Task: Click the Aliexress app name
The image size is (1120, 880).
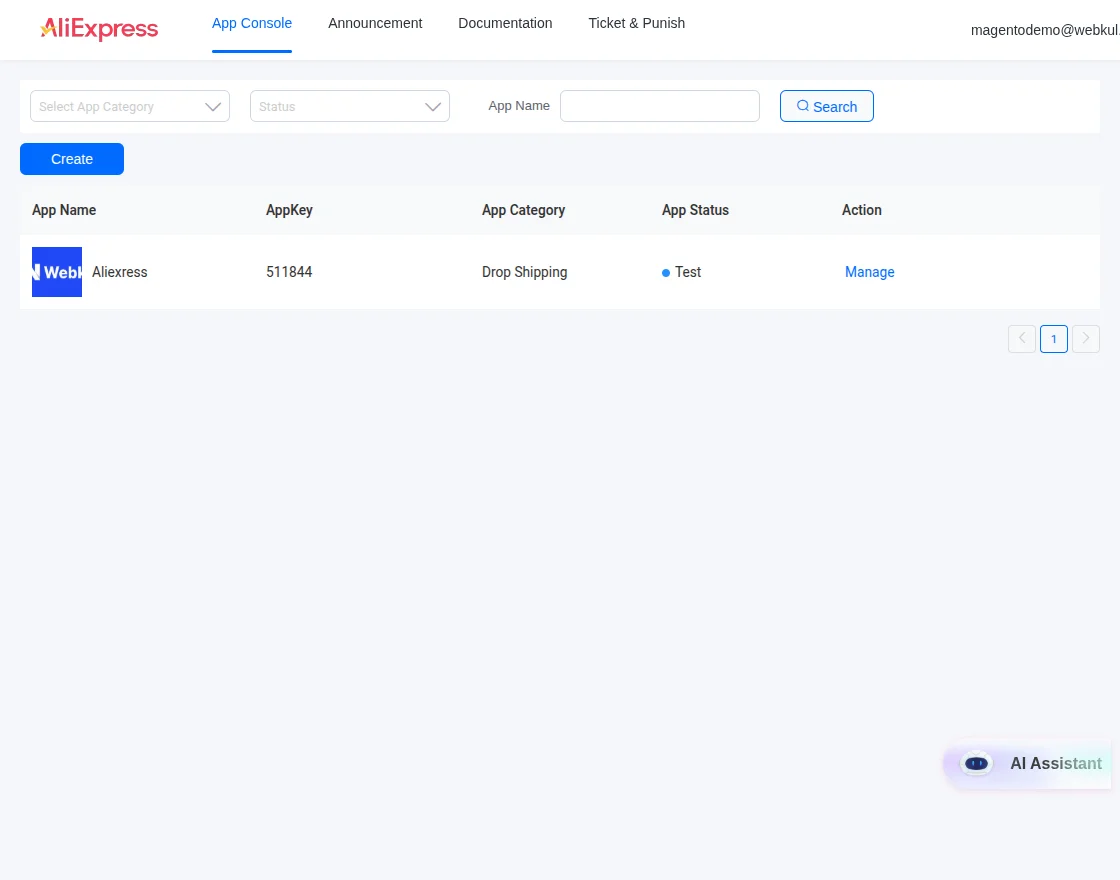Action: 119,272
